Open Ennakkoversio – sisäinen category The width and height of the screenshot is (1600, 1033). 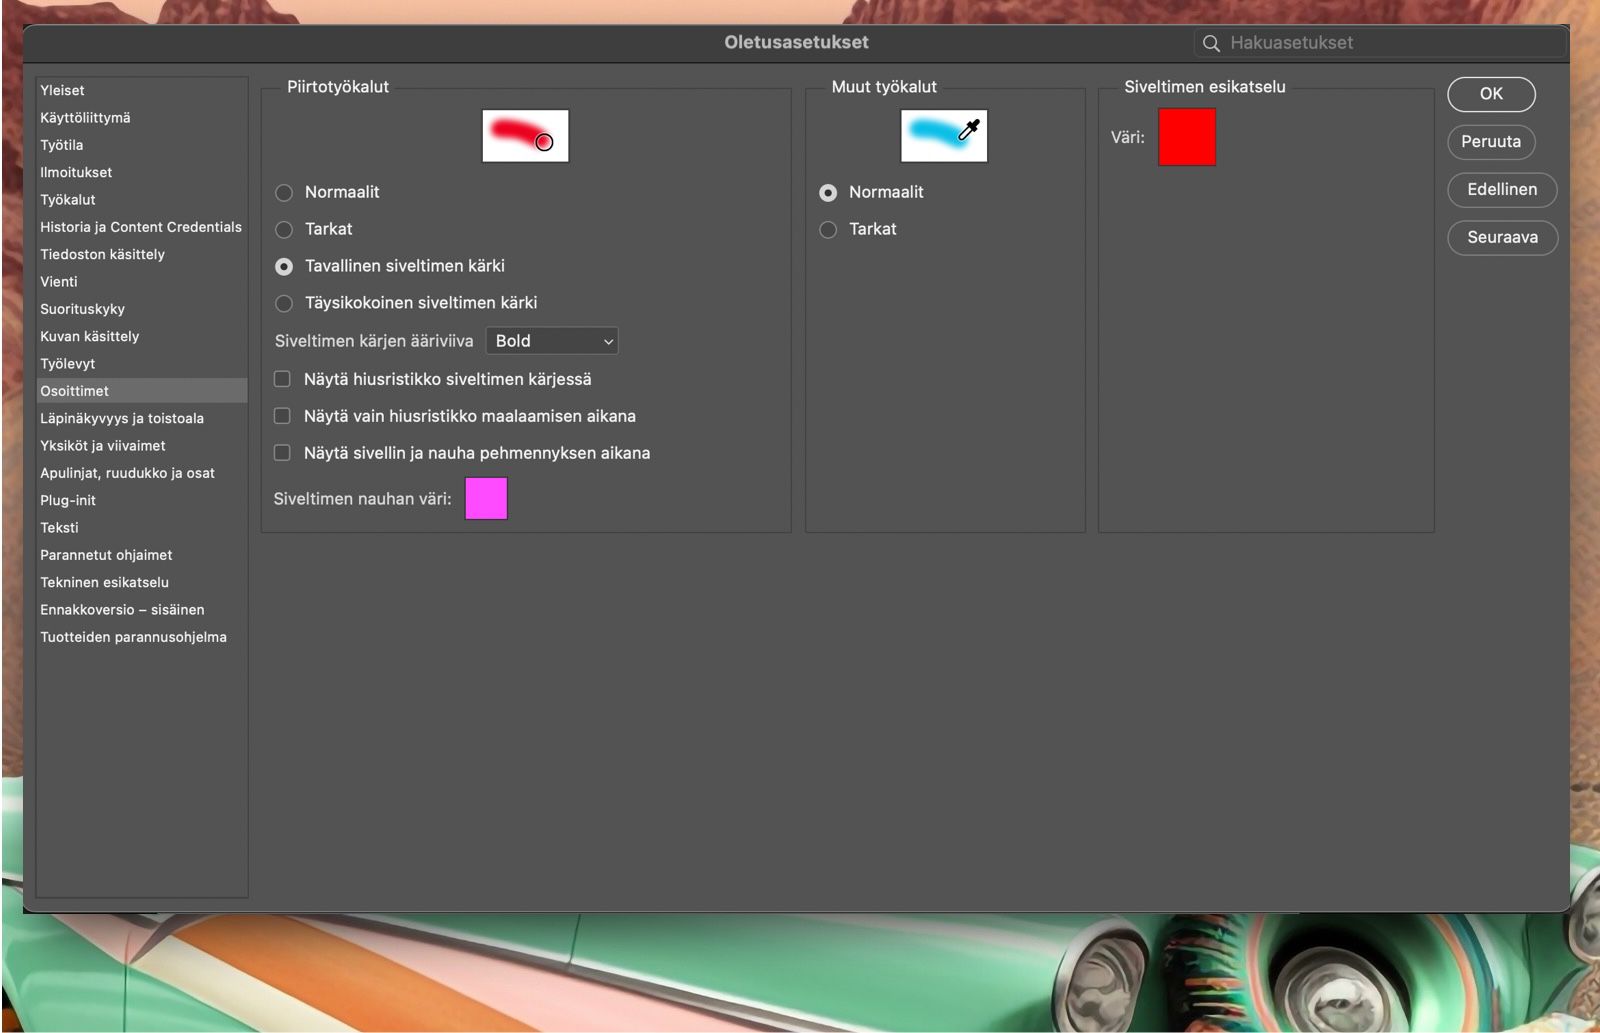click(x=142, y=610)
